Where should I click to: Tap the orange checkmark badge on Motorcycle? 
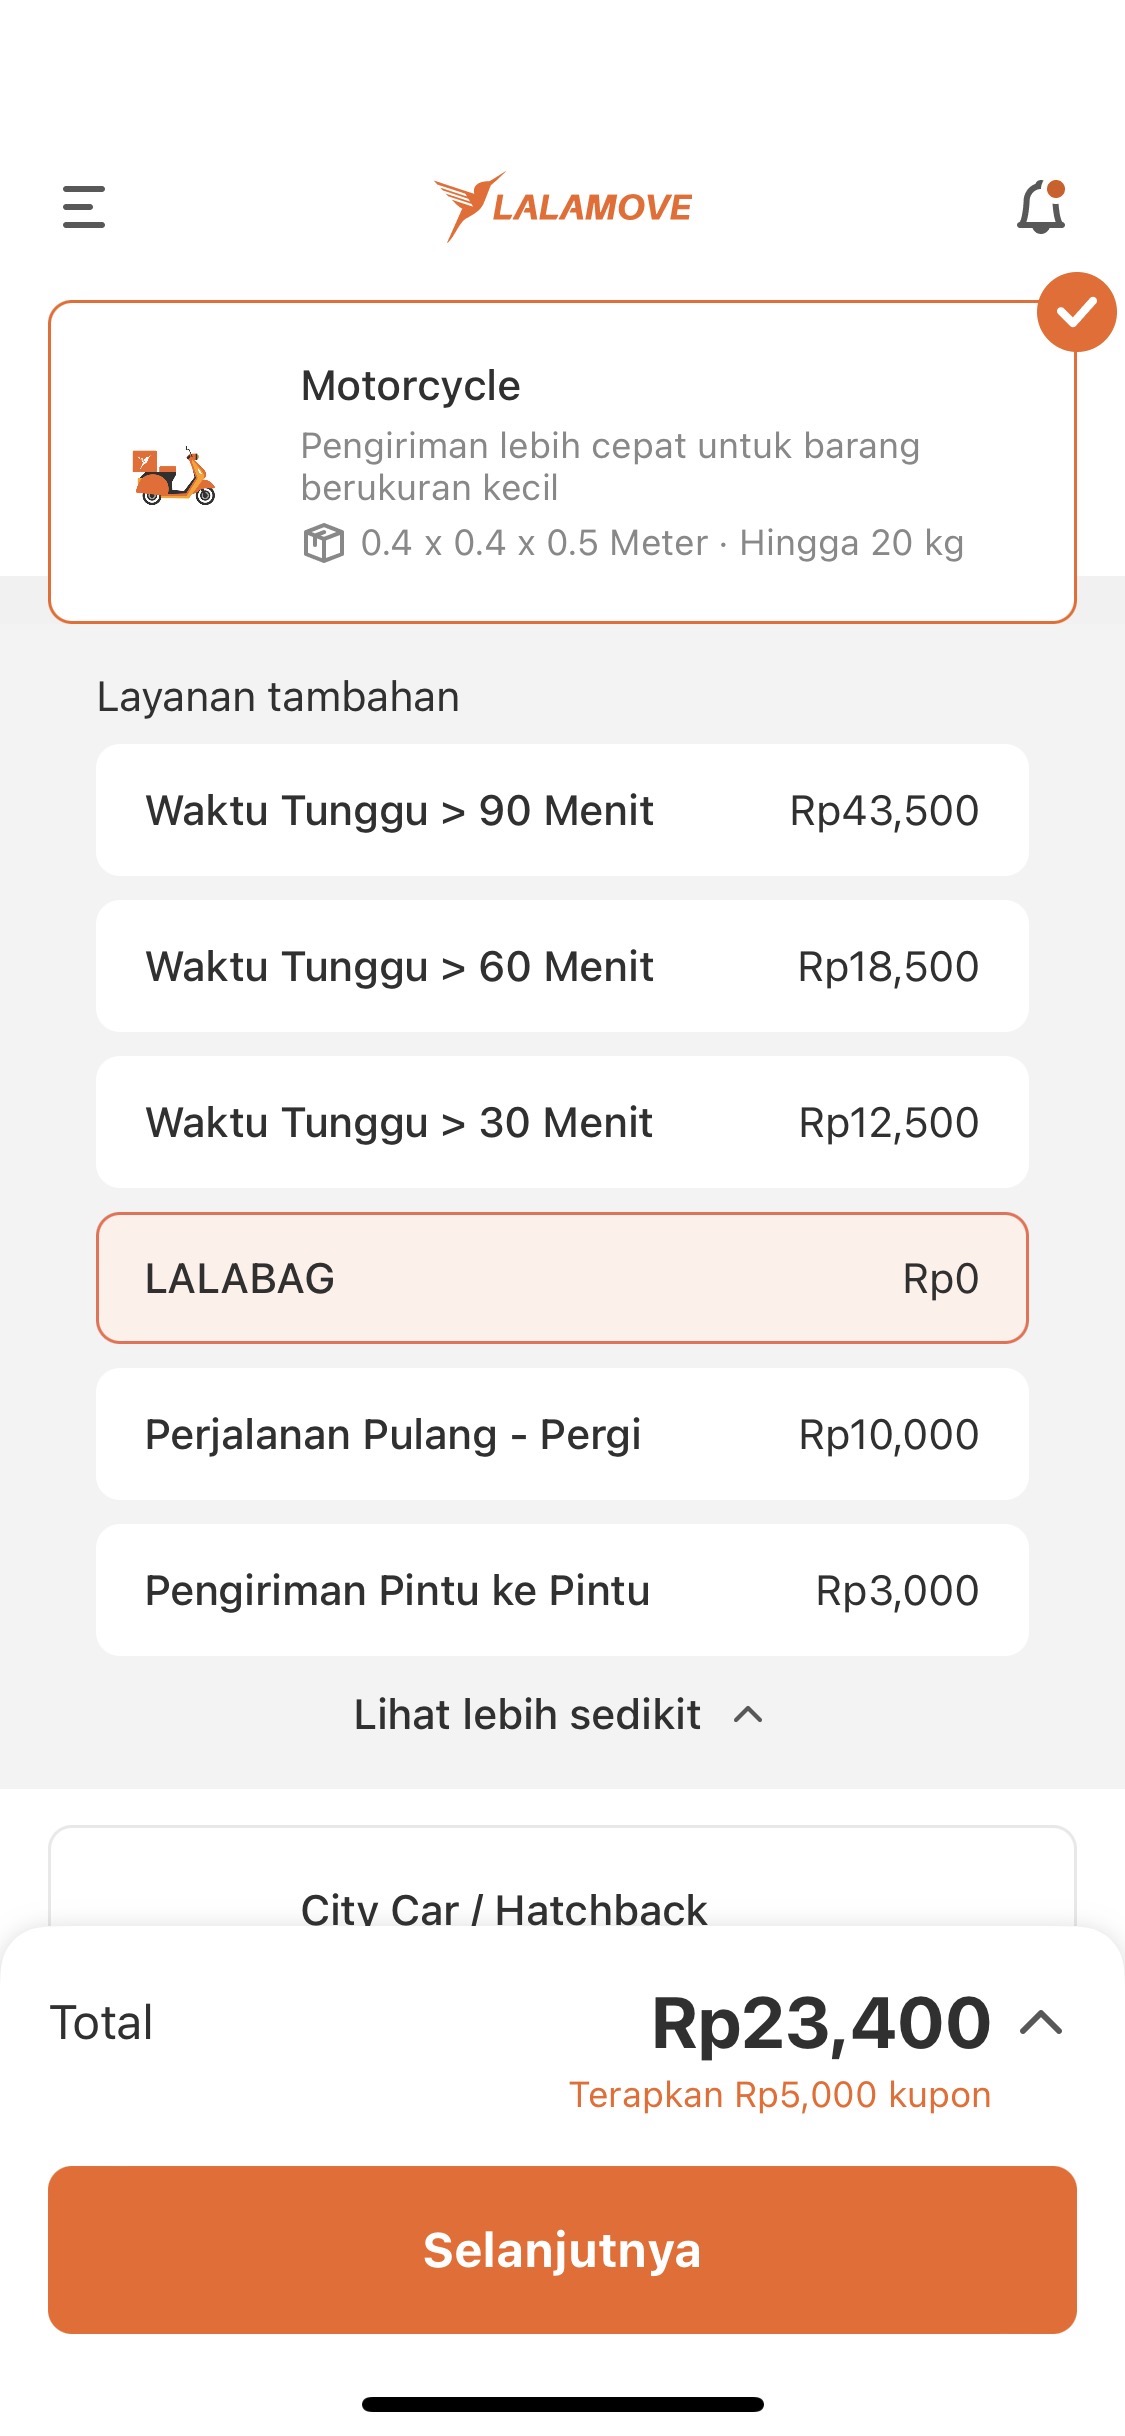[x=1076, y=312]
